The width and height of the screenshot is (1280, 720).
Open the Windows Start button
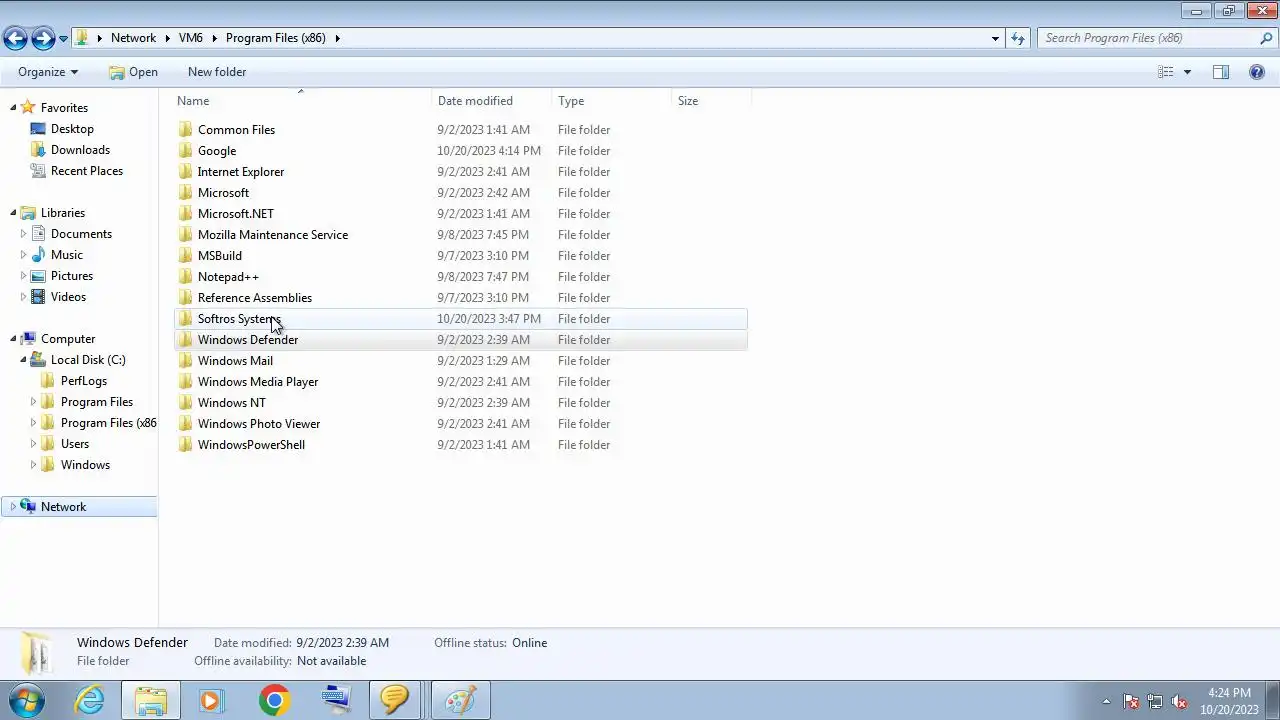pos(27,700)
